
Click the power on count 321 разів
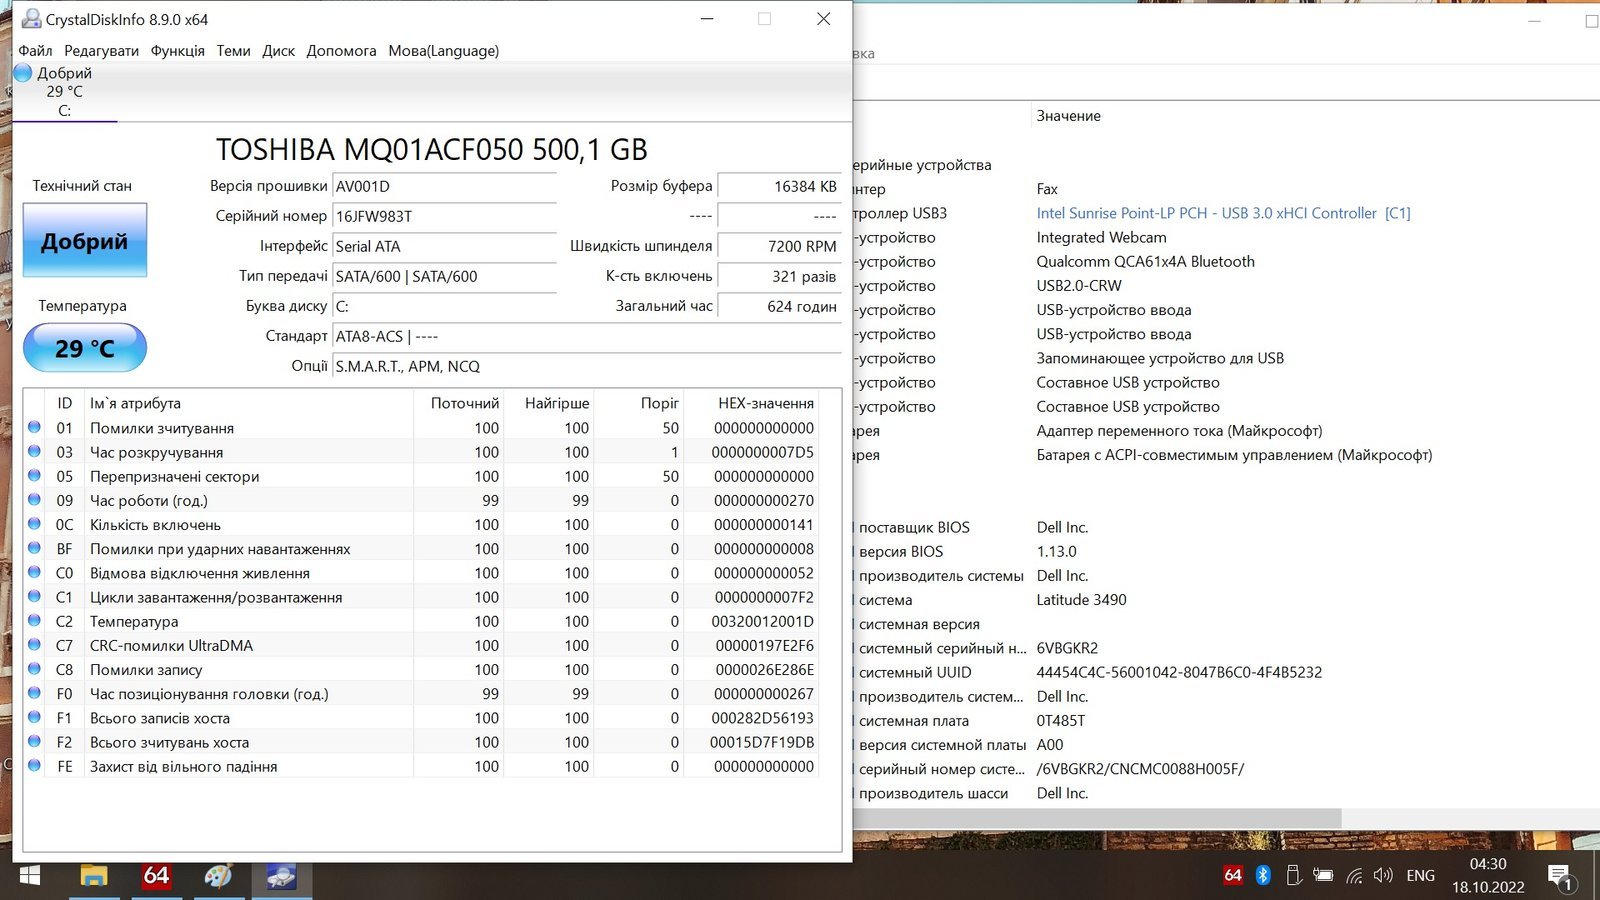point(780,276)
